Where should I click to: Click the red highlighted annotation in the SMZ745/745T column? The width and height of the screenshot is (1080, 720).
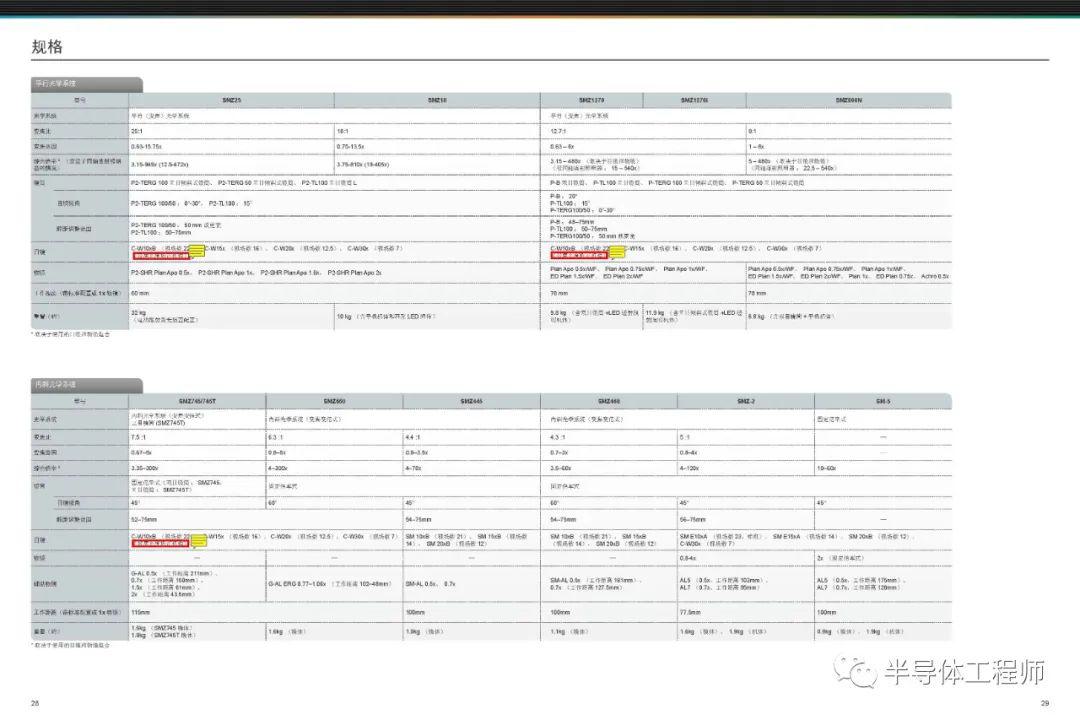(160, 544)
